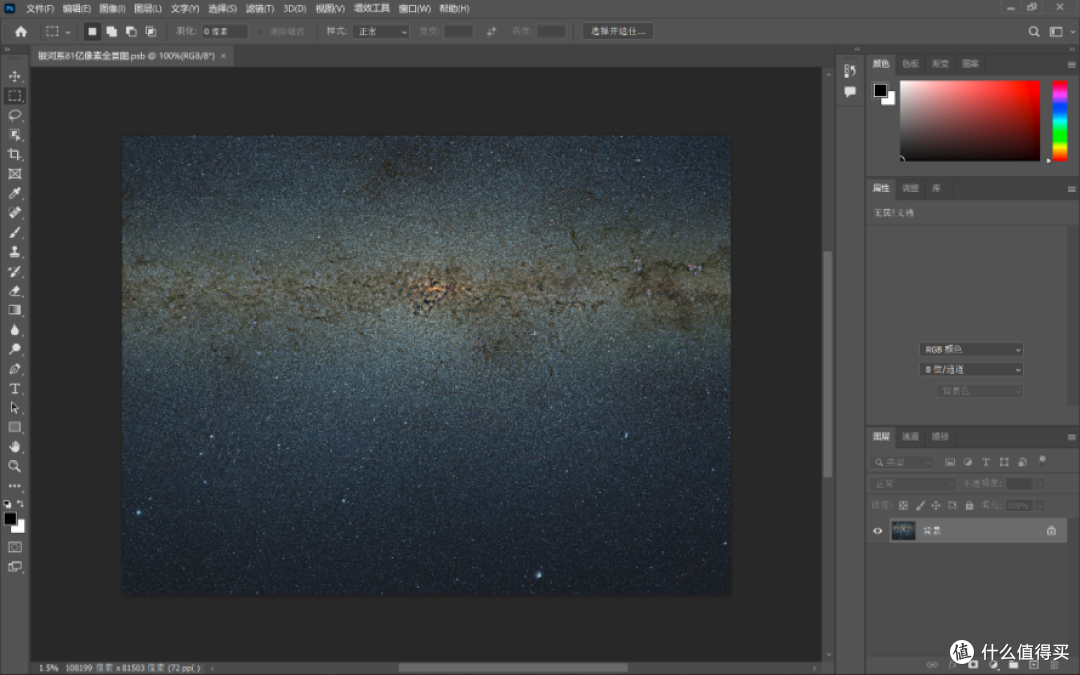Screen dimensions: 1080x675
Task: Toggle the 消除锯齿 anti-alias checkbox
Action: 260,32
